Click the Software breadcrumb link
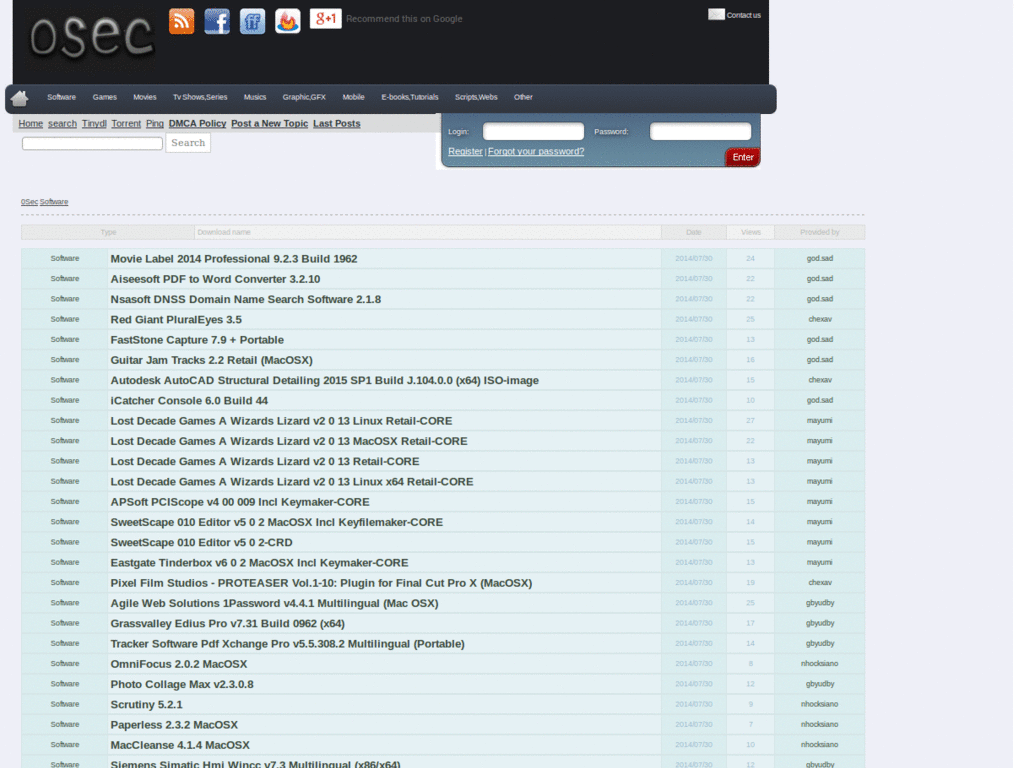Viewport: 1024px width, 768px height. [54, 202]
